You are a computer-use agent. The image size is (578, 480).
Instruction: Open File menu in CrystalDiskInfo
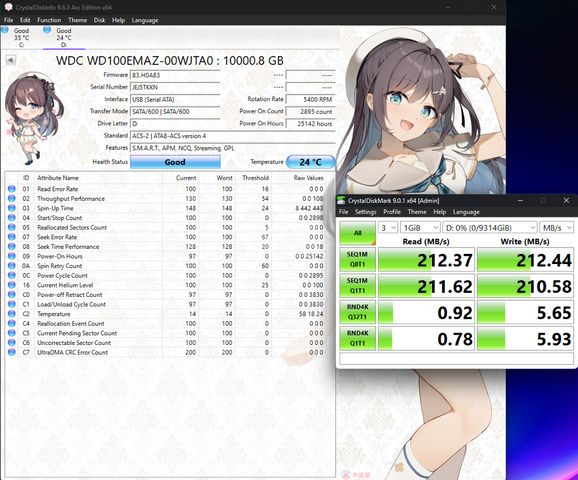(8, 20)
